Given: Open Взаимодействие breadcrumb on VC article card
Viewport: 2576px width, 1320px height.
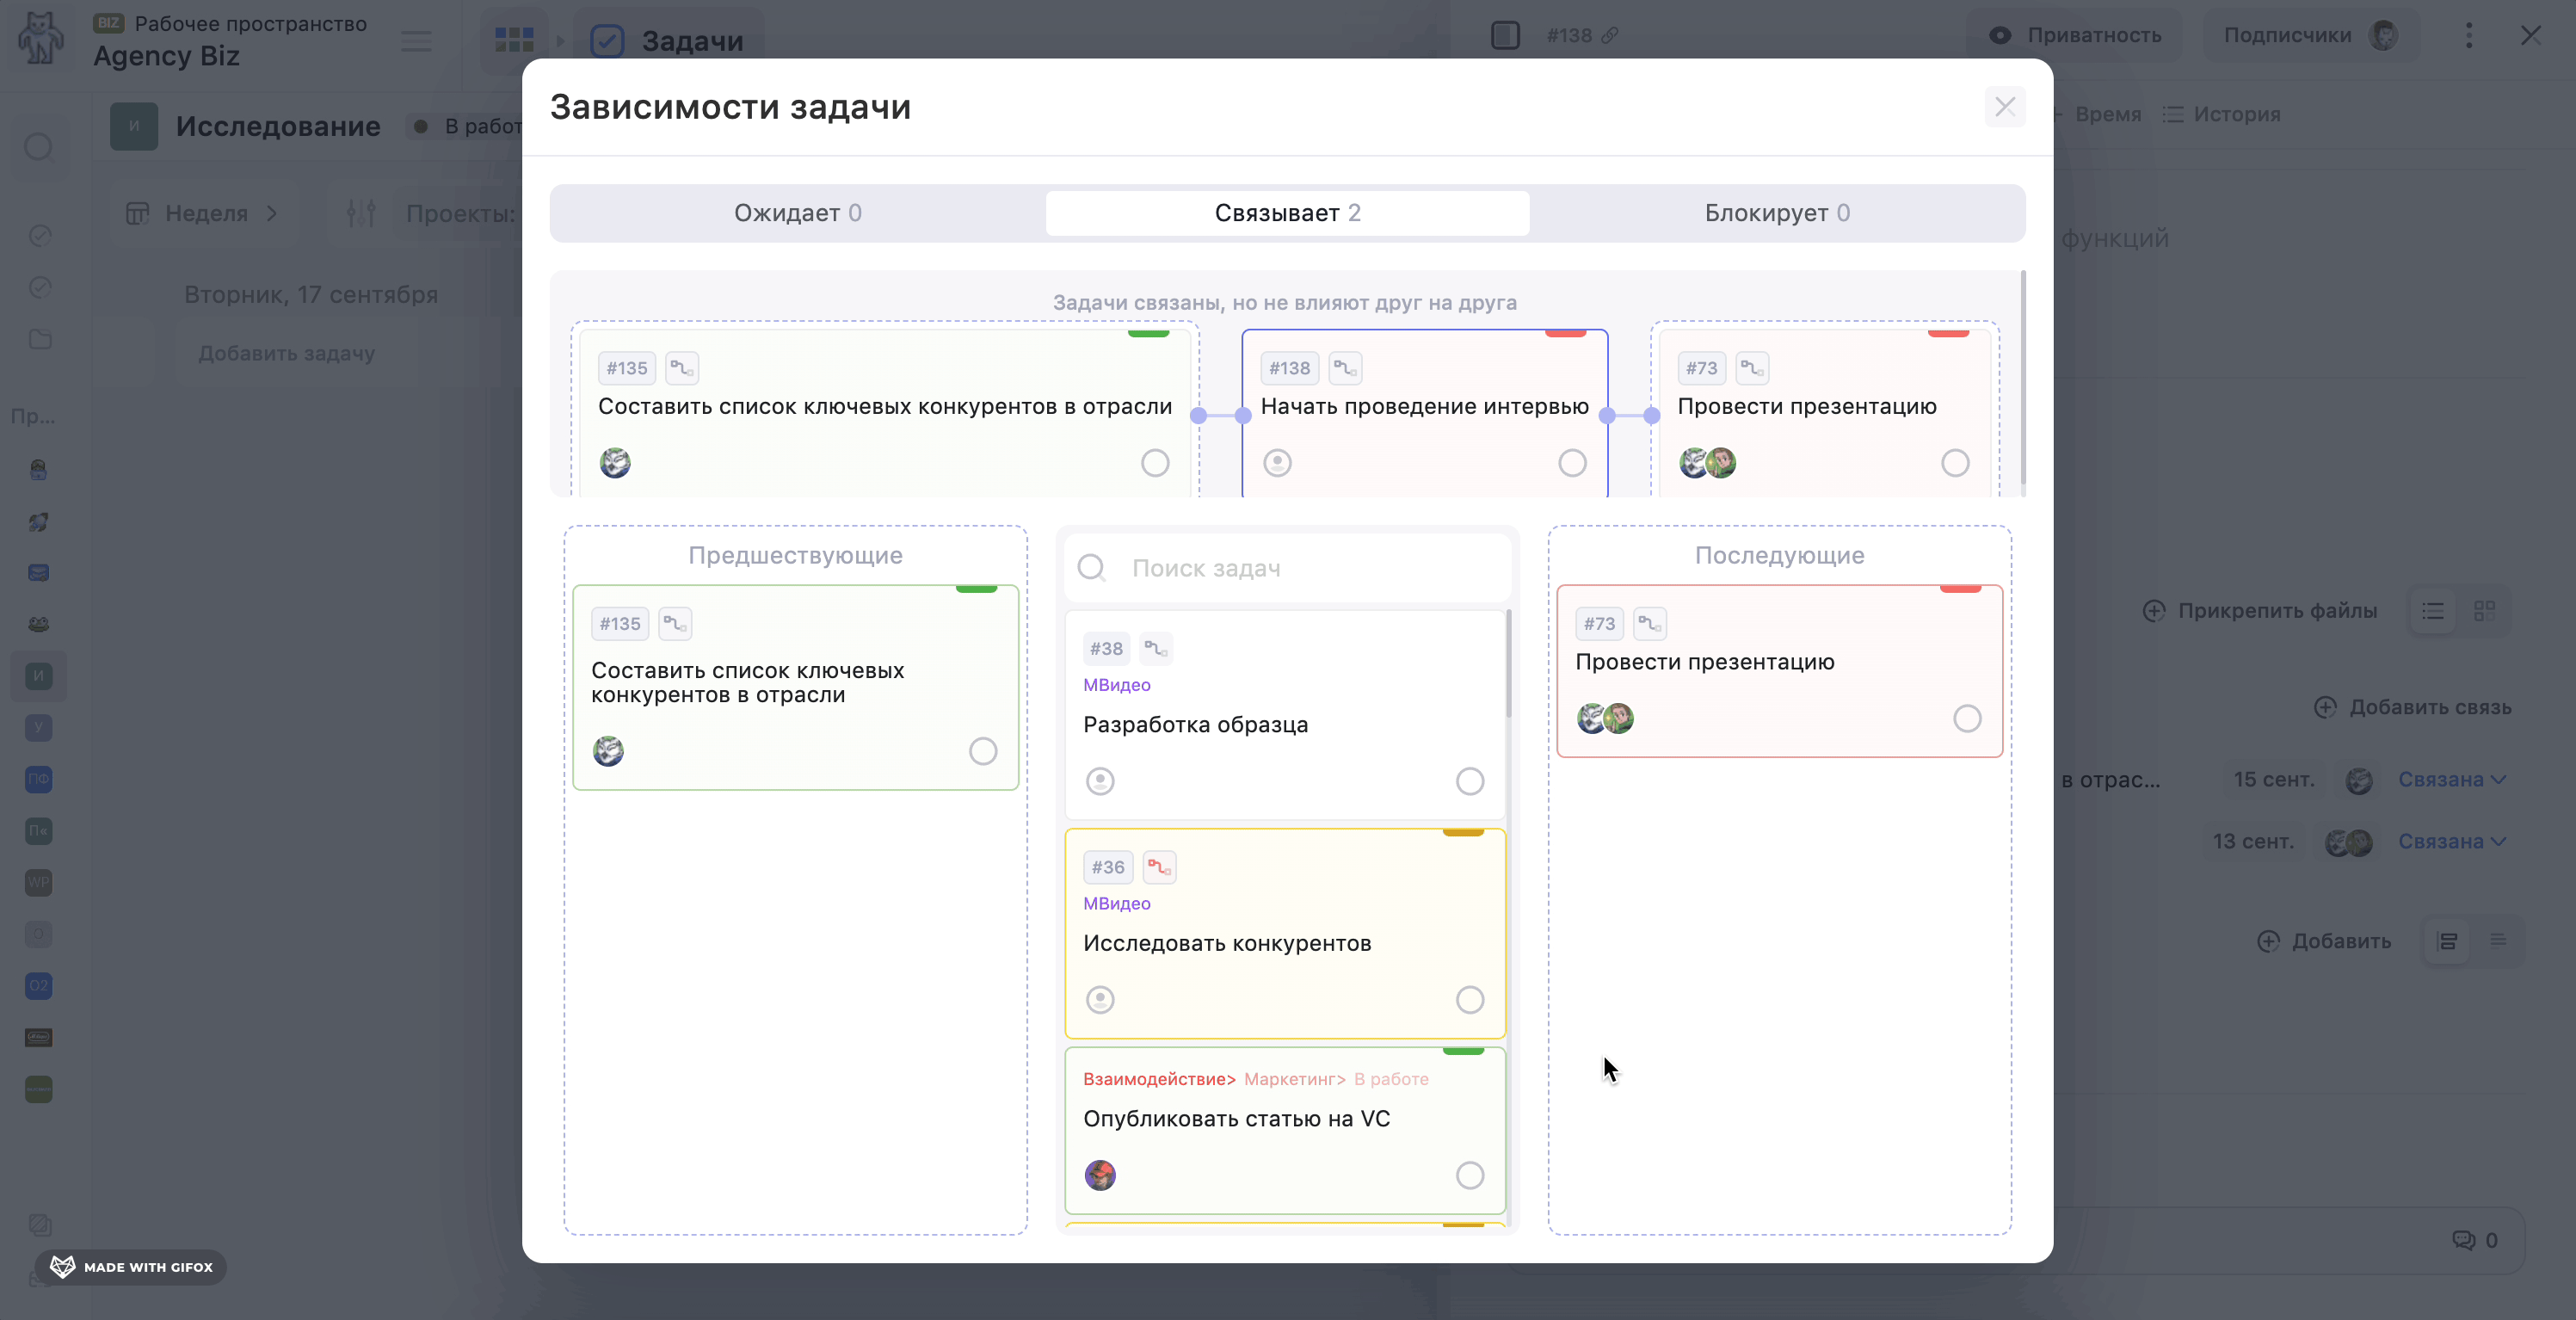Looking at the screenshot, I should tap(1159, 1079).
